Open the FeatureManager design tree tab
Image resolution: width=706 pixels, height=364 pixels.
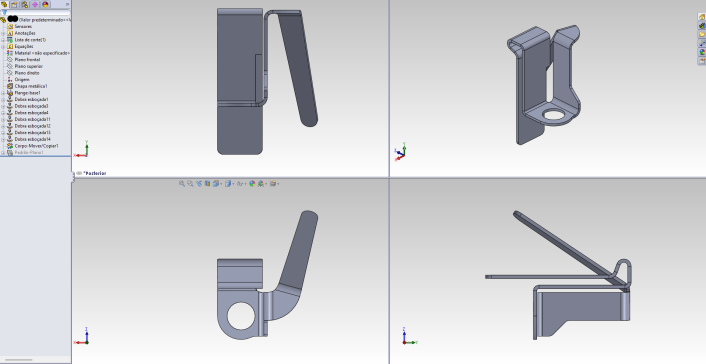pyautogui.click(x=4, y=5)
